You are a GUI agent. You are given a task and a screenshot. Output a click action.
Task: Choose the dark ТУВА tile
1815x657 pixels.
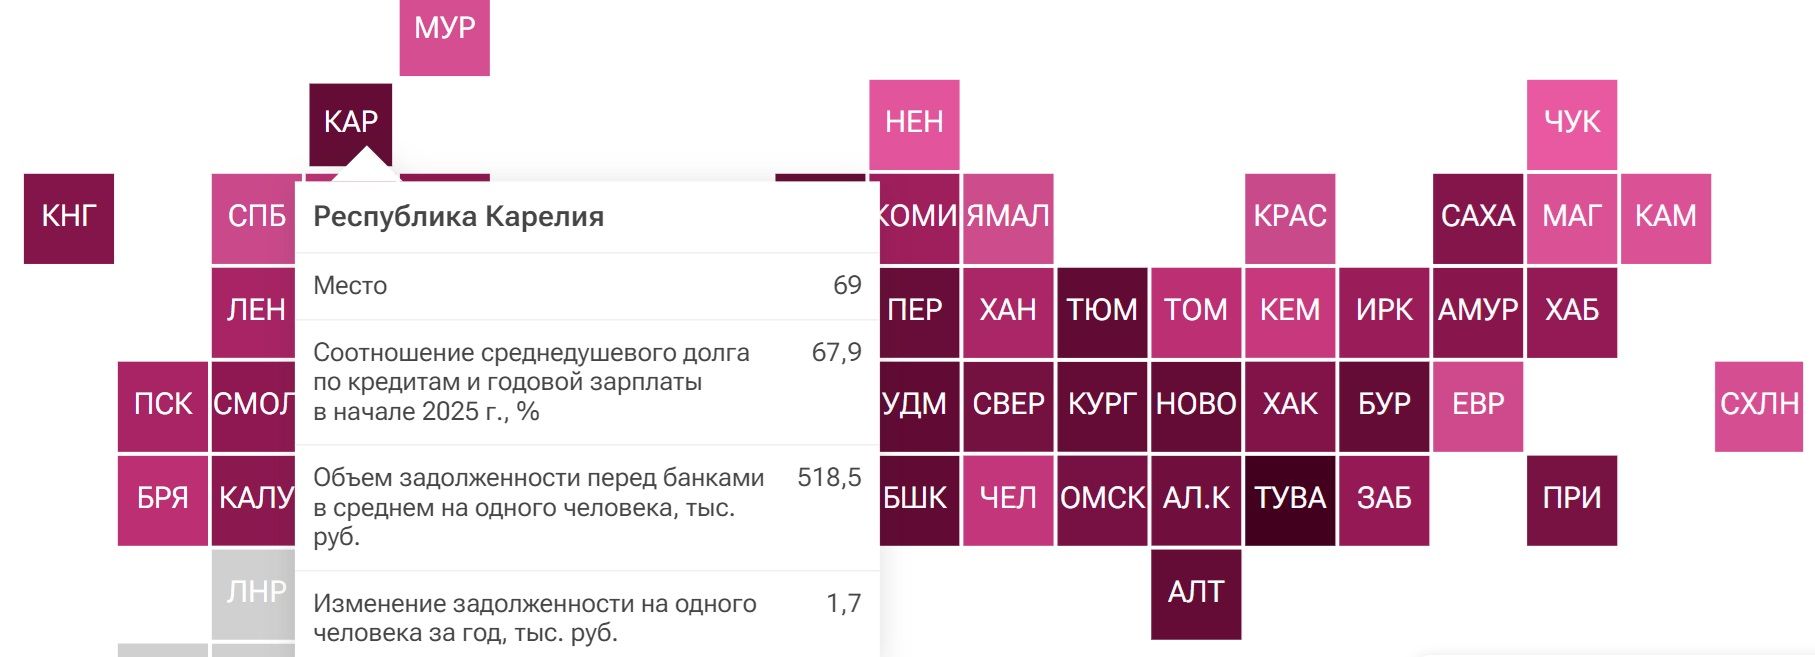[x=1289, y=499]
